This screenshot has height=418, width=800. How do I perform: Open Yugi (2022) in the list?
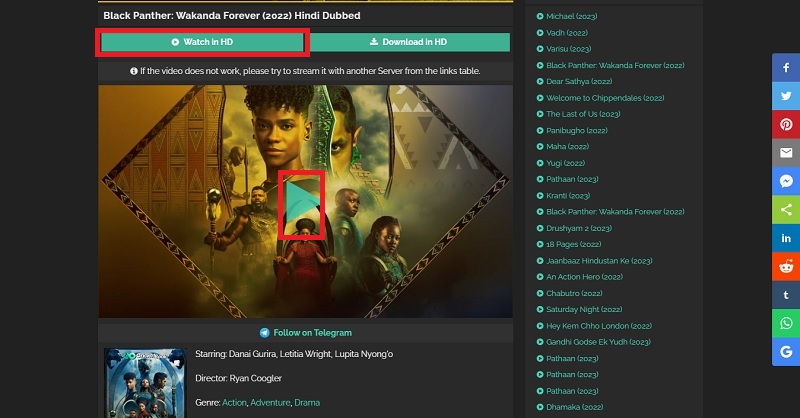(x=561, y=163)
